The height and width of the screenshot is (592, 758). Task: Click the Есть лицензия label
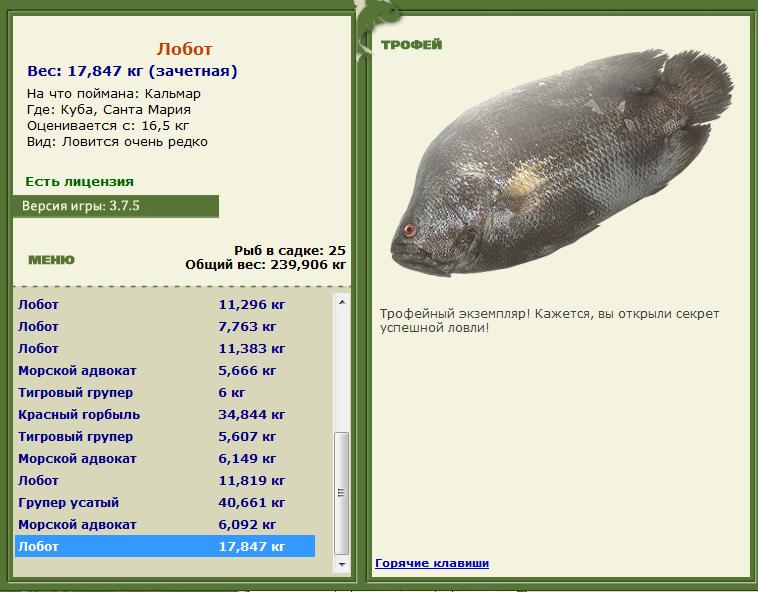click(x=80, y=182)
